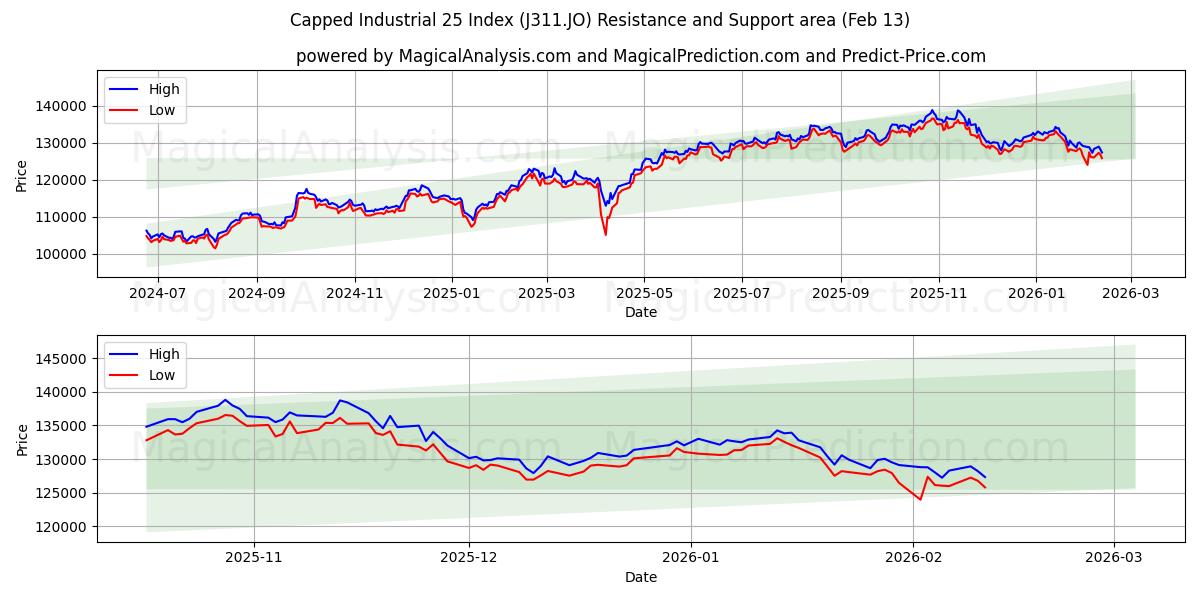Click the Low legend line sample in bottom chart
The width and height of the screenshot is (1200, 600).
point(122,374)
